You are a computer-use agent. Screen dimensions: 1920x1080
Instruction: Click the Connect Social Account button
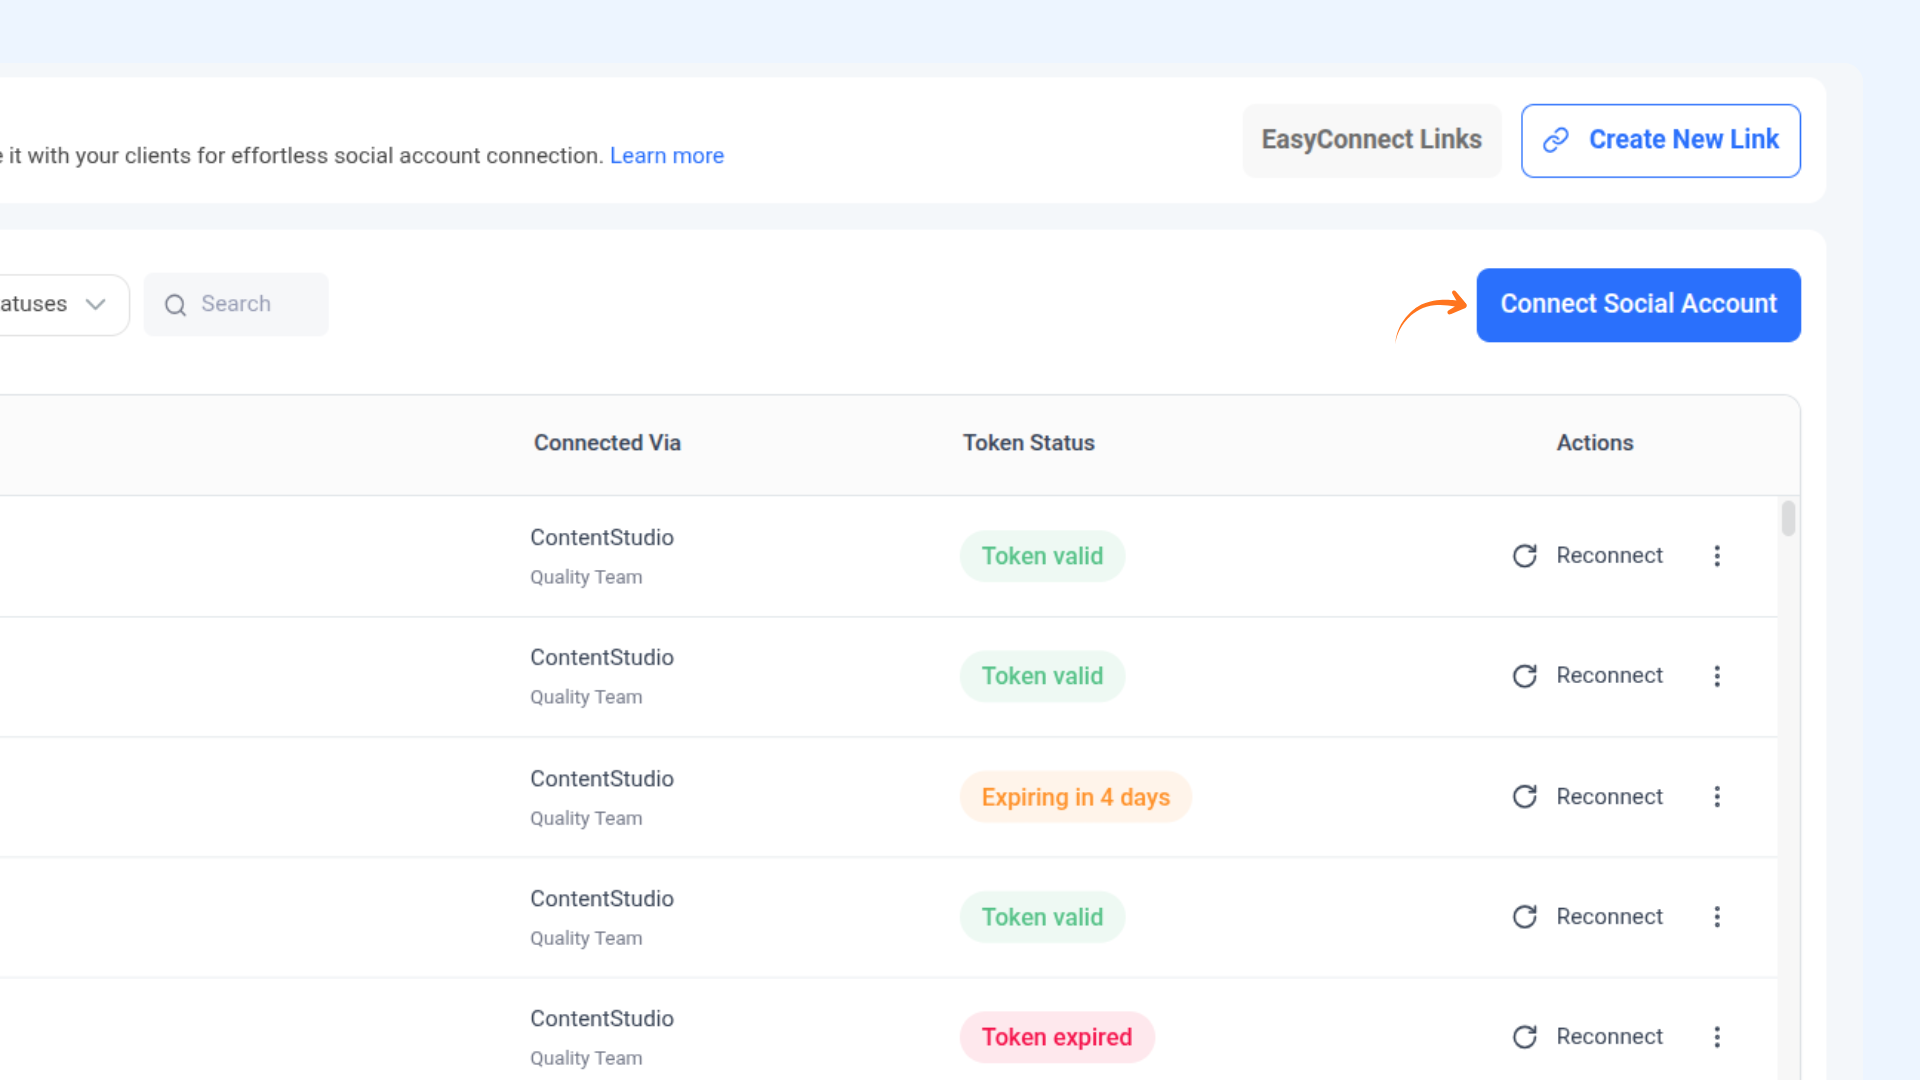1638,304
